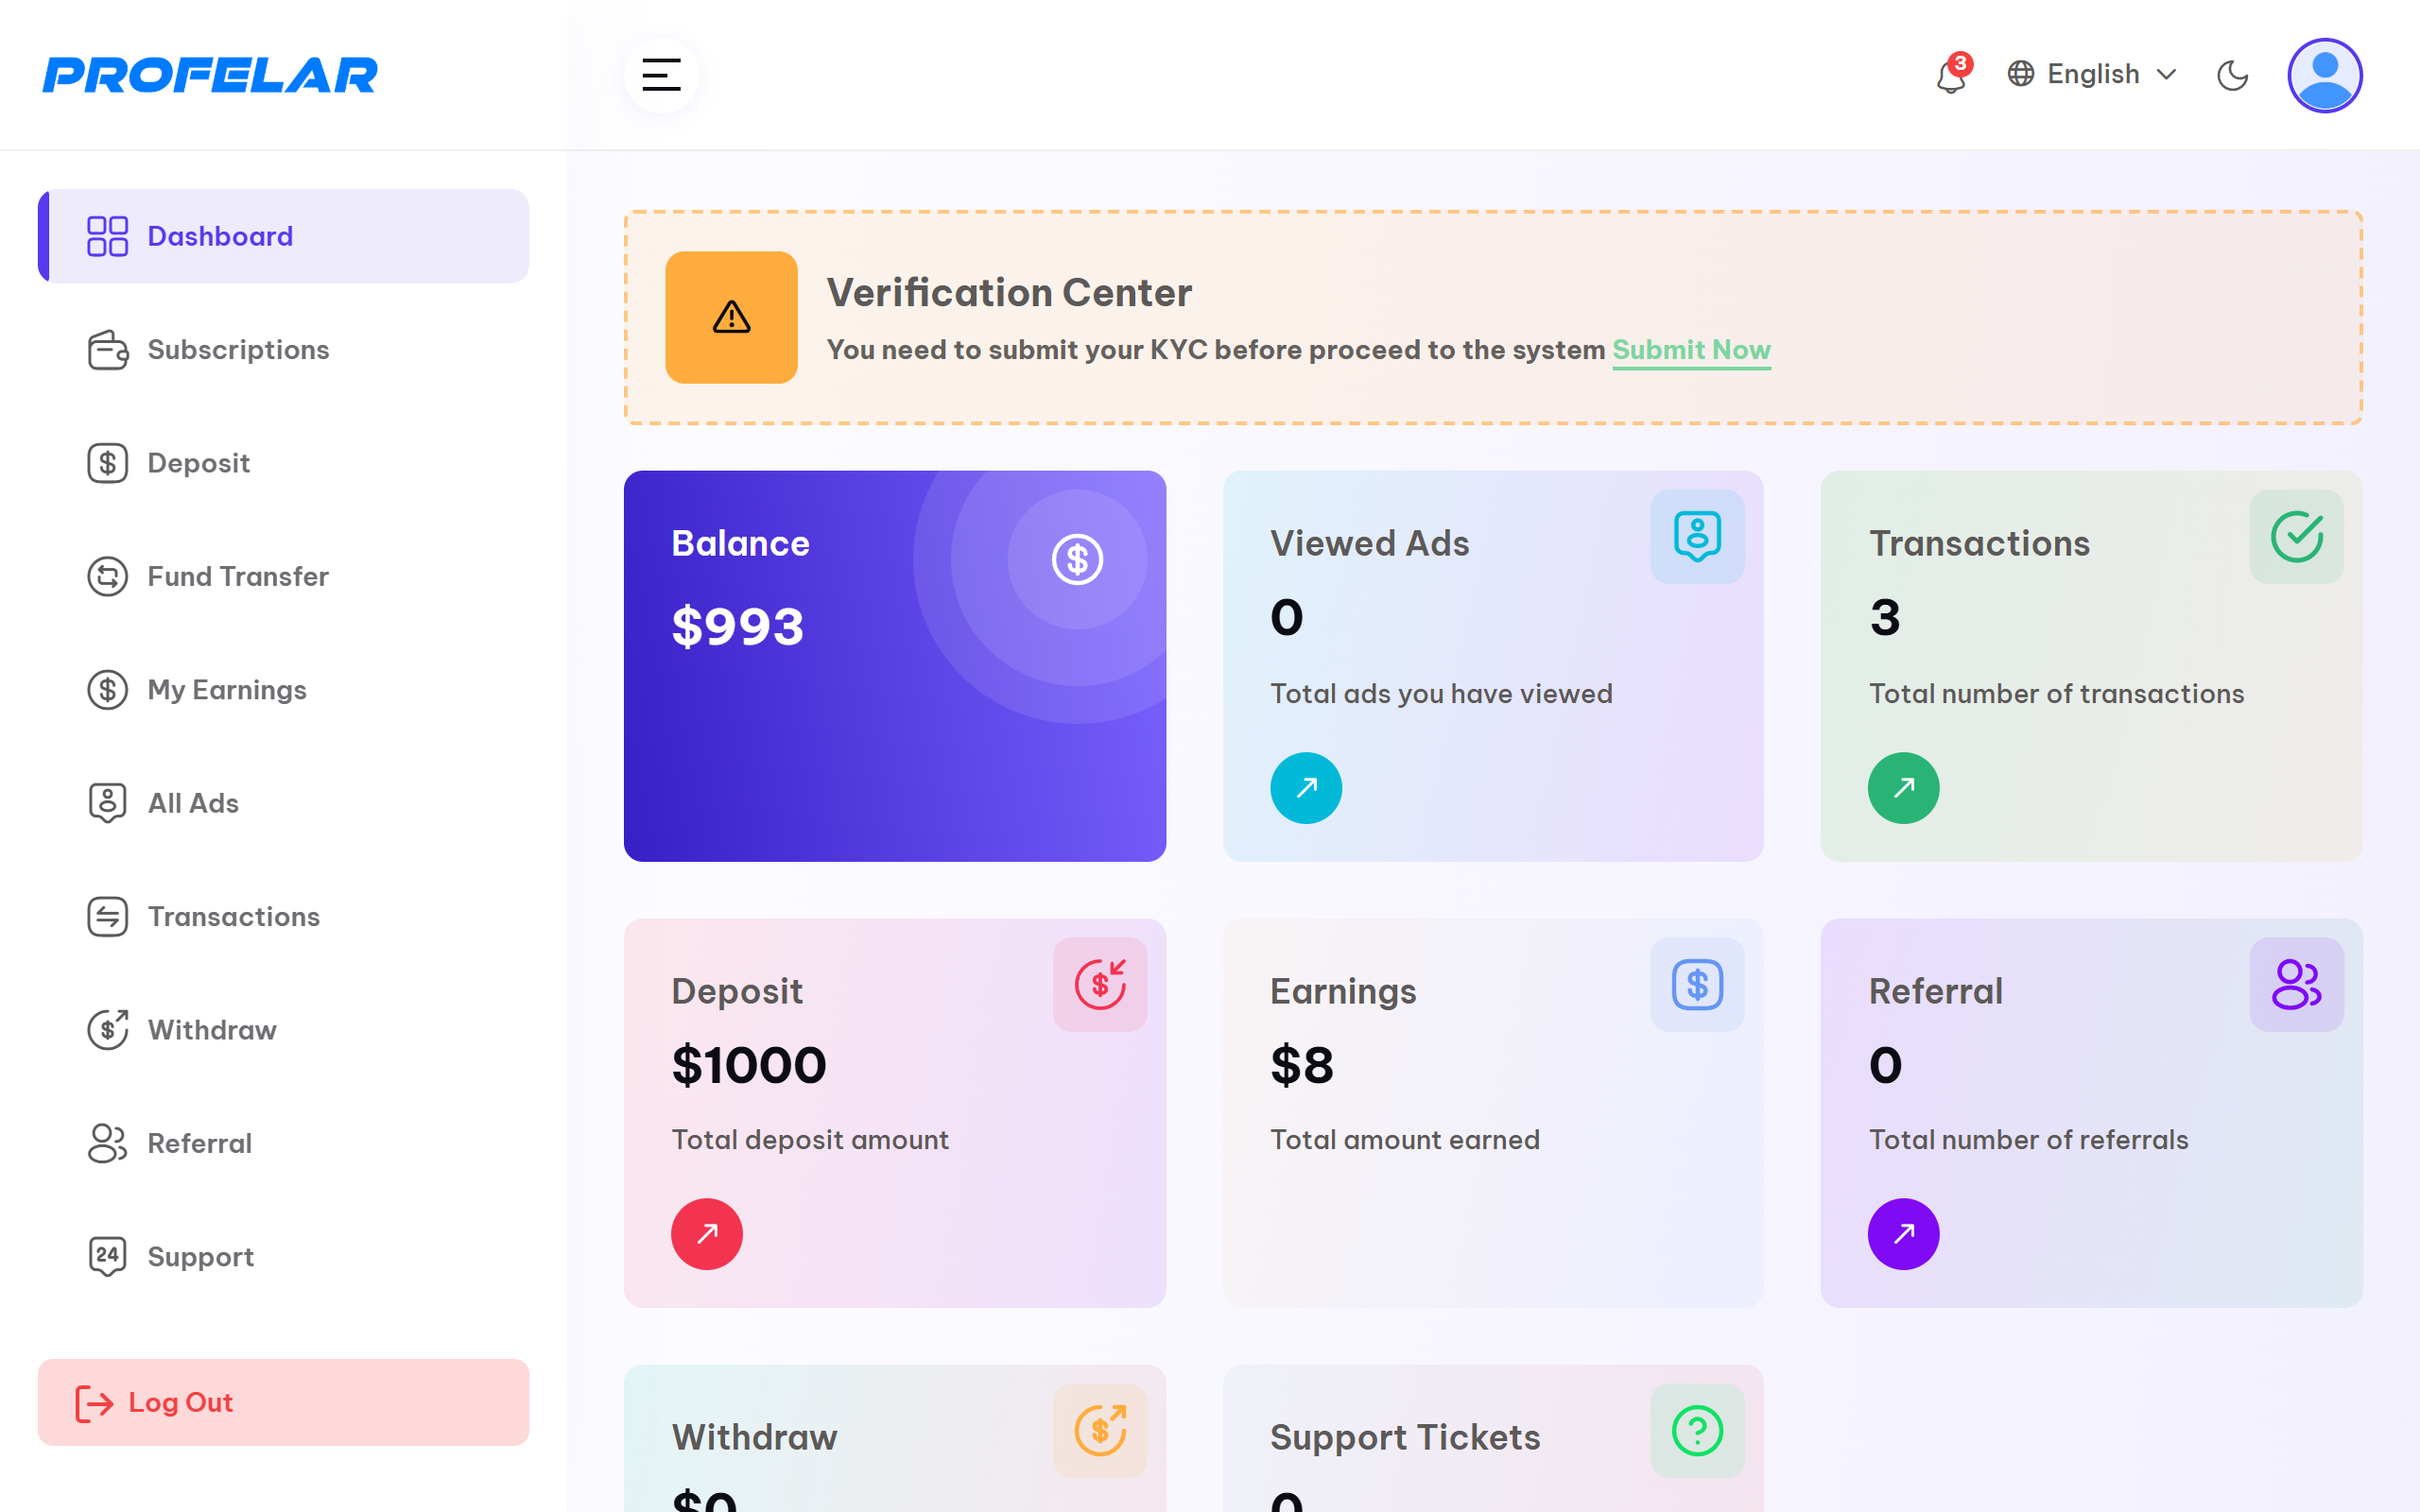Navigate to All Ads

tap(284, 803)
